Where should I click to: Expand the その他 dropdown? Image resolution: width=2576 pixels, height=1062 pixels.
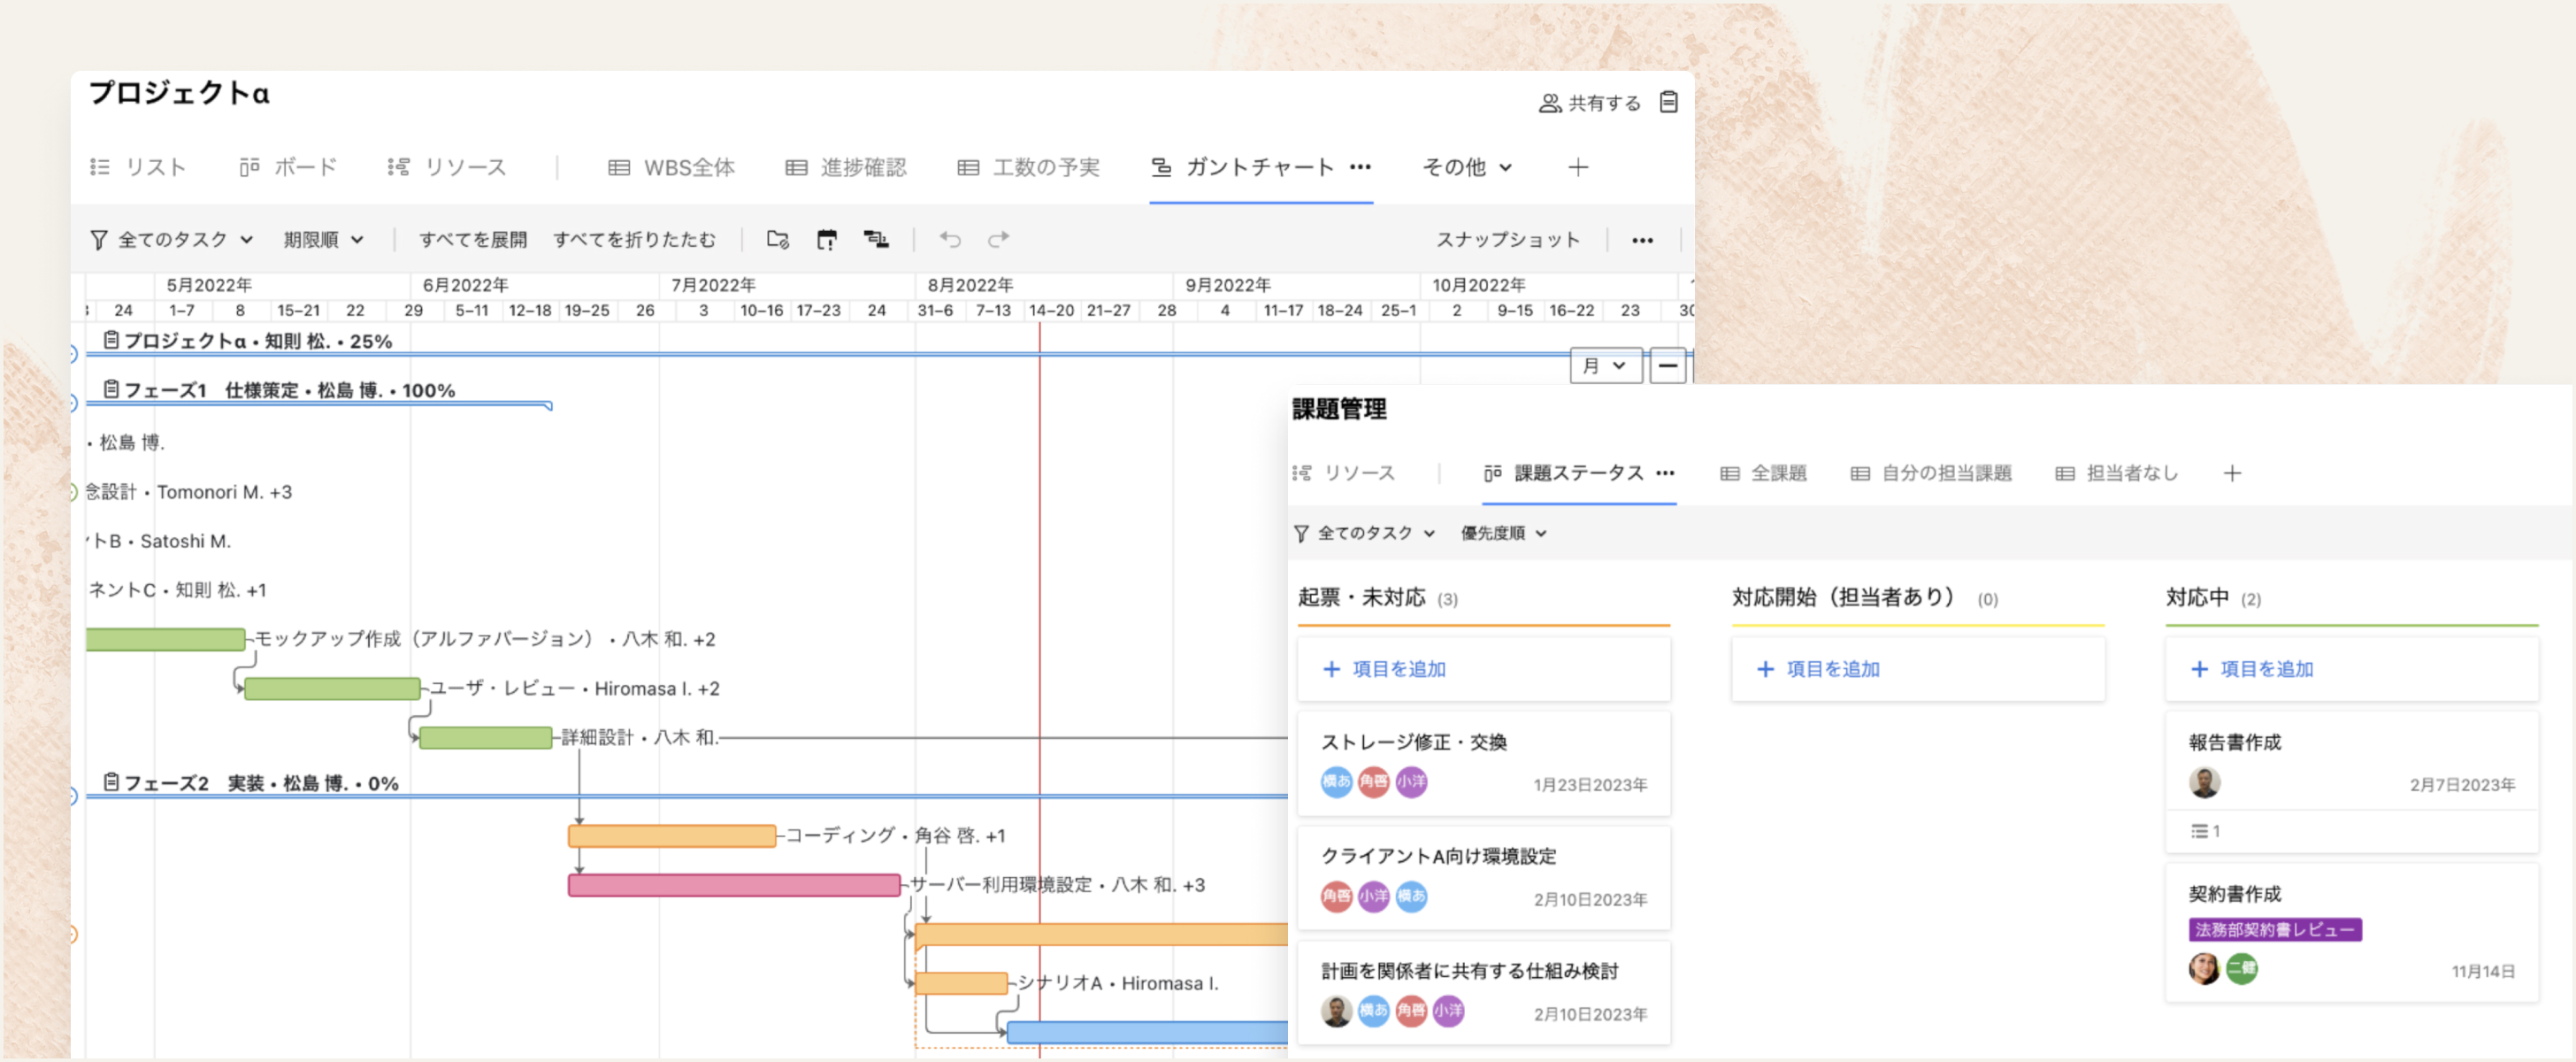(x=1467, y=167)
